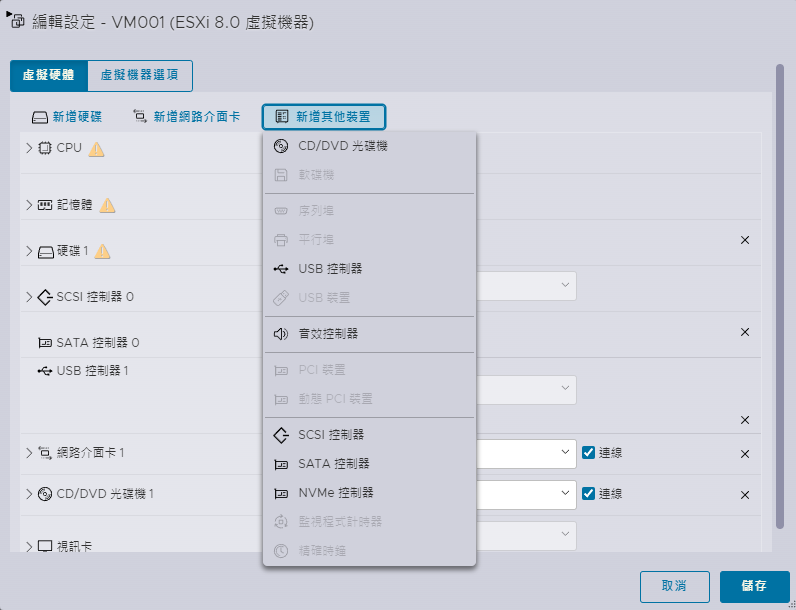Click the 記憶體 warning triangle icon
This screenshot has width=796, height=610.
pyautogui.click(x=107, y=206)
